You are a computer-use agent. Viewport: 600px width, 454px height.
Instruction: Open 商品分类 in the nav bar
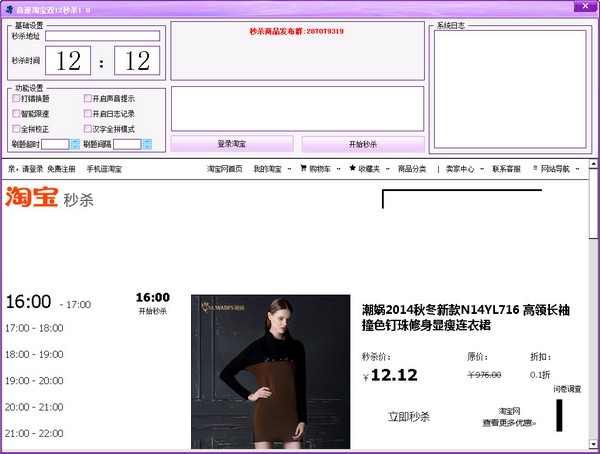[412, 169]
